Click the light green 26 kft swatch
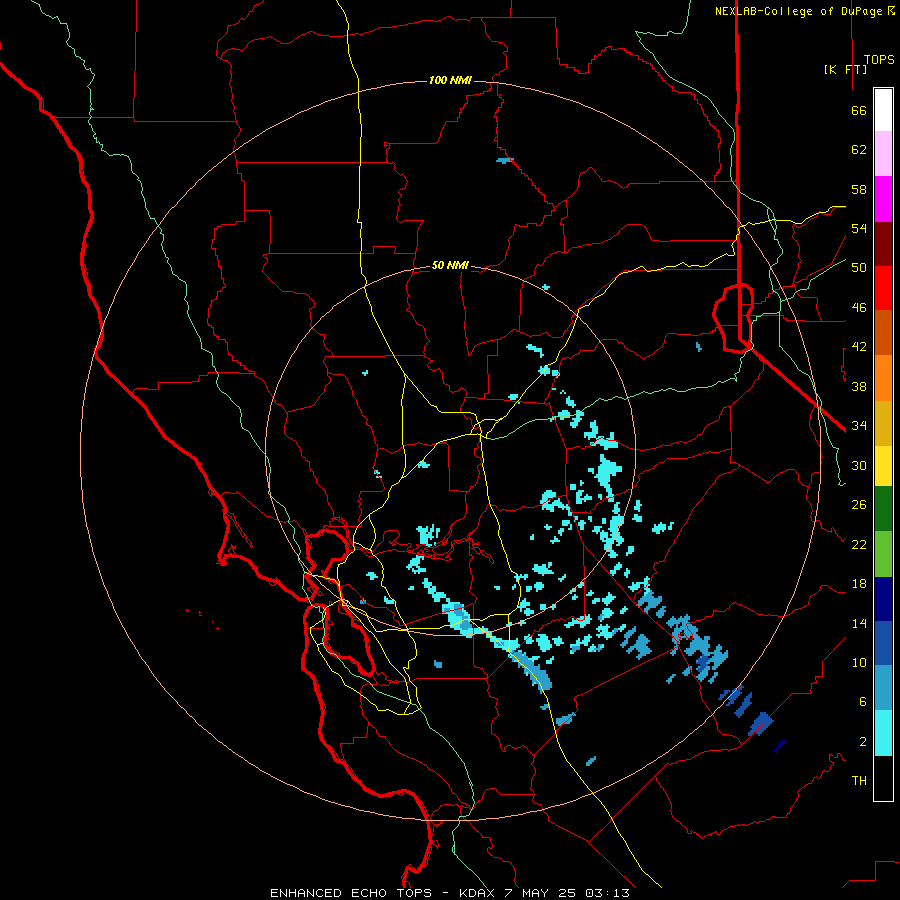Screen dimensions: 900x900 [x=883, y=554]
